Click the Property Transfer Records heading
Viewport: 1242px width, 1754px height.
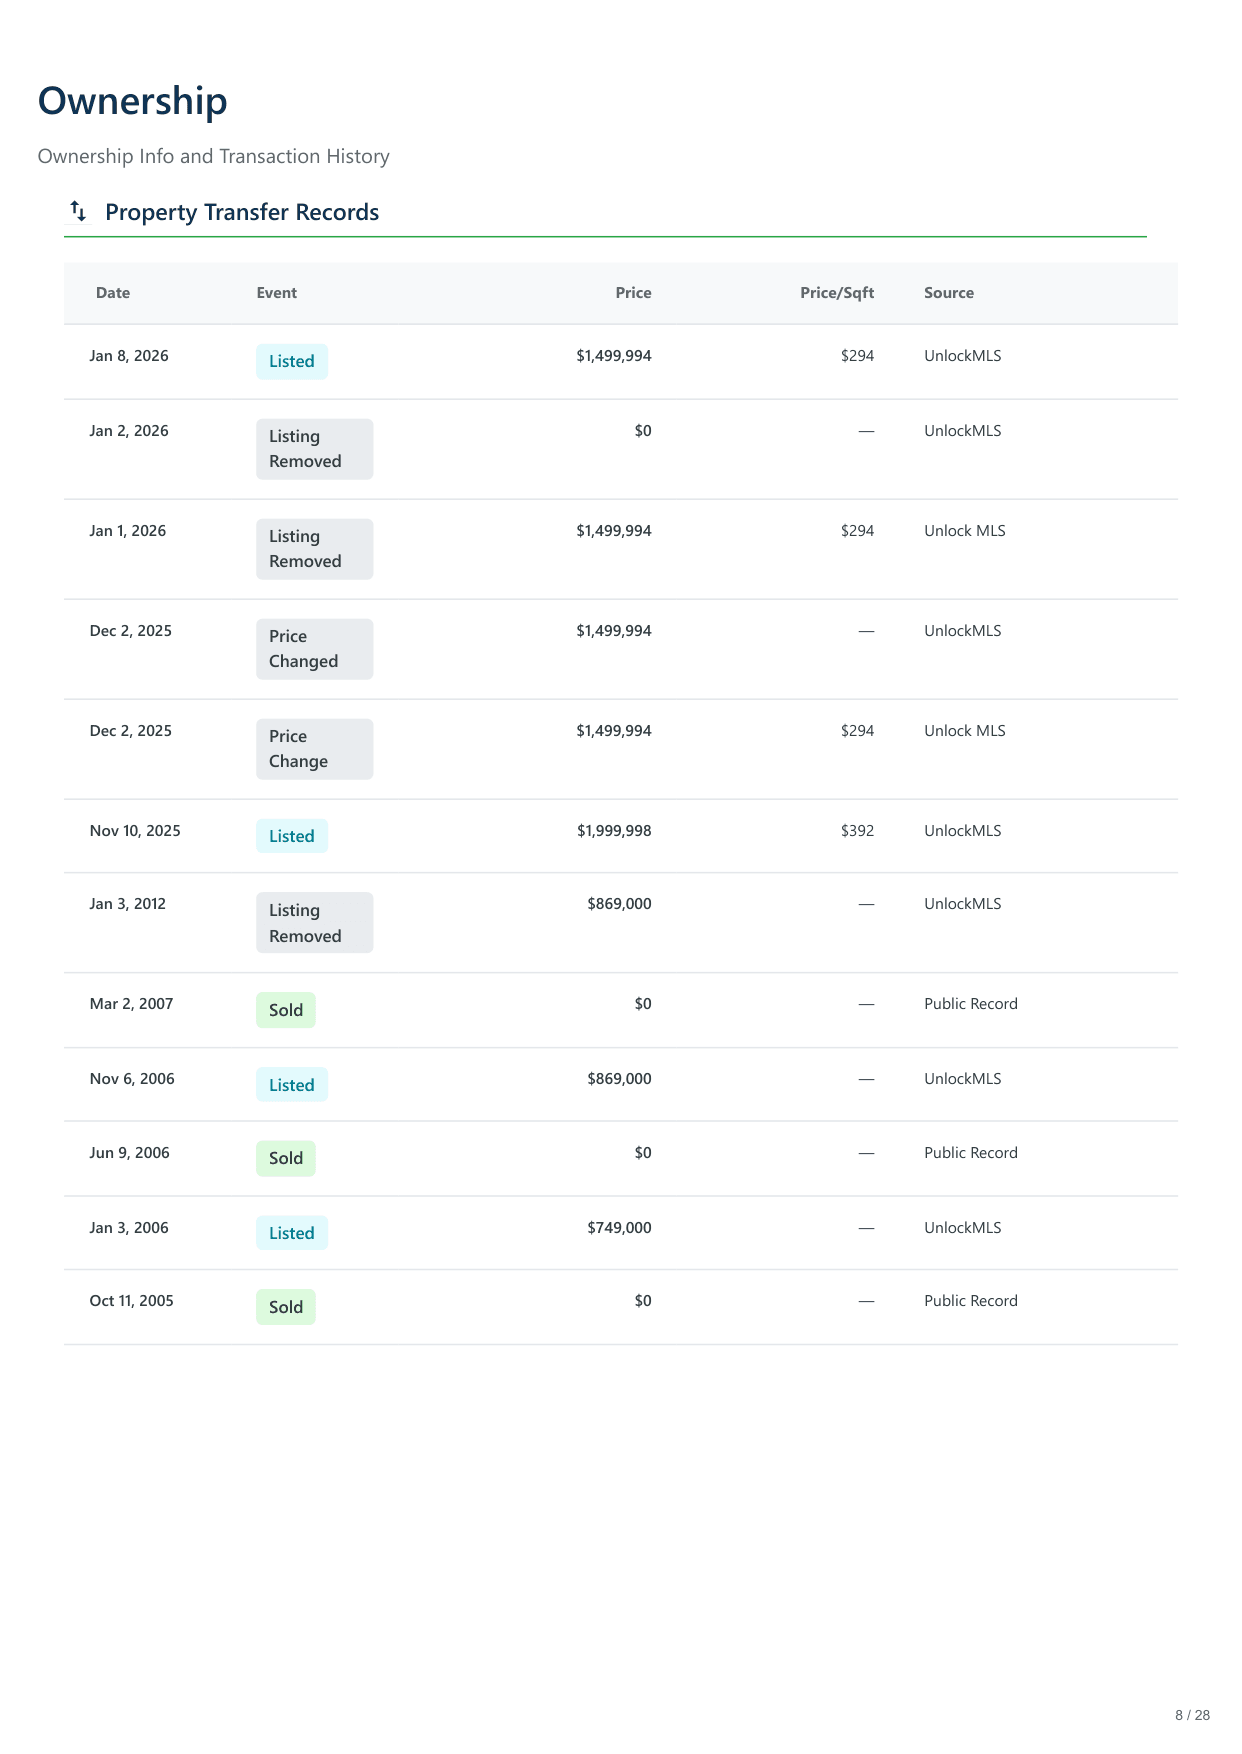point(241,212)
